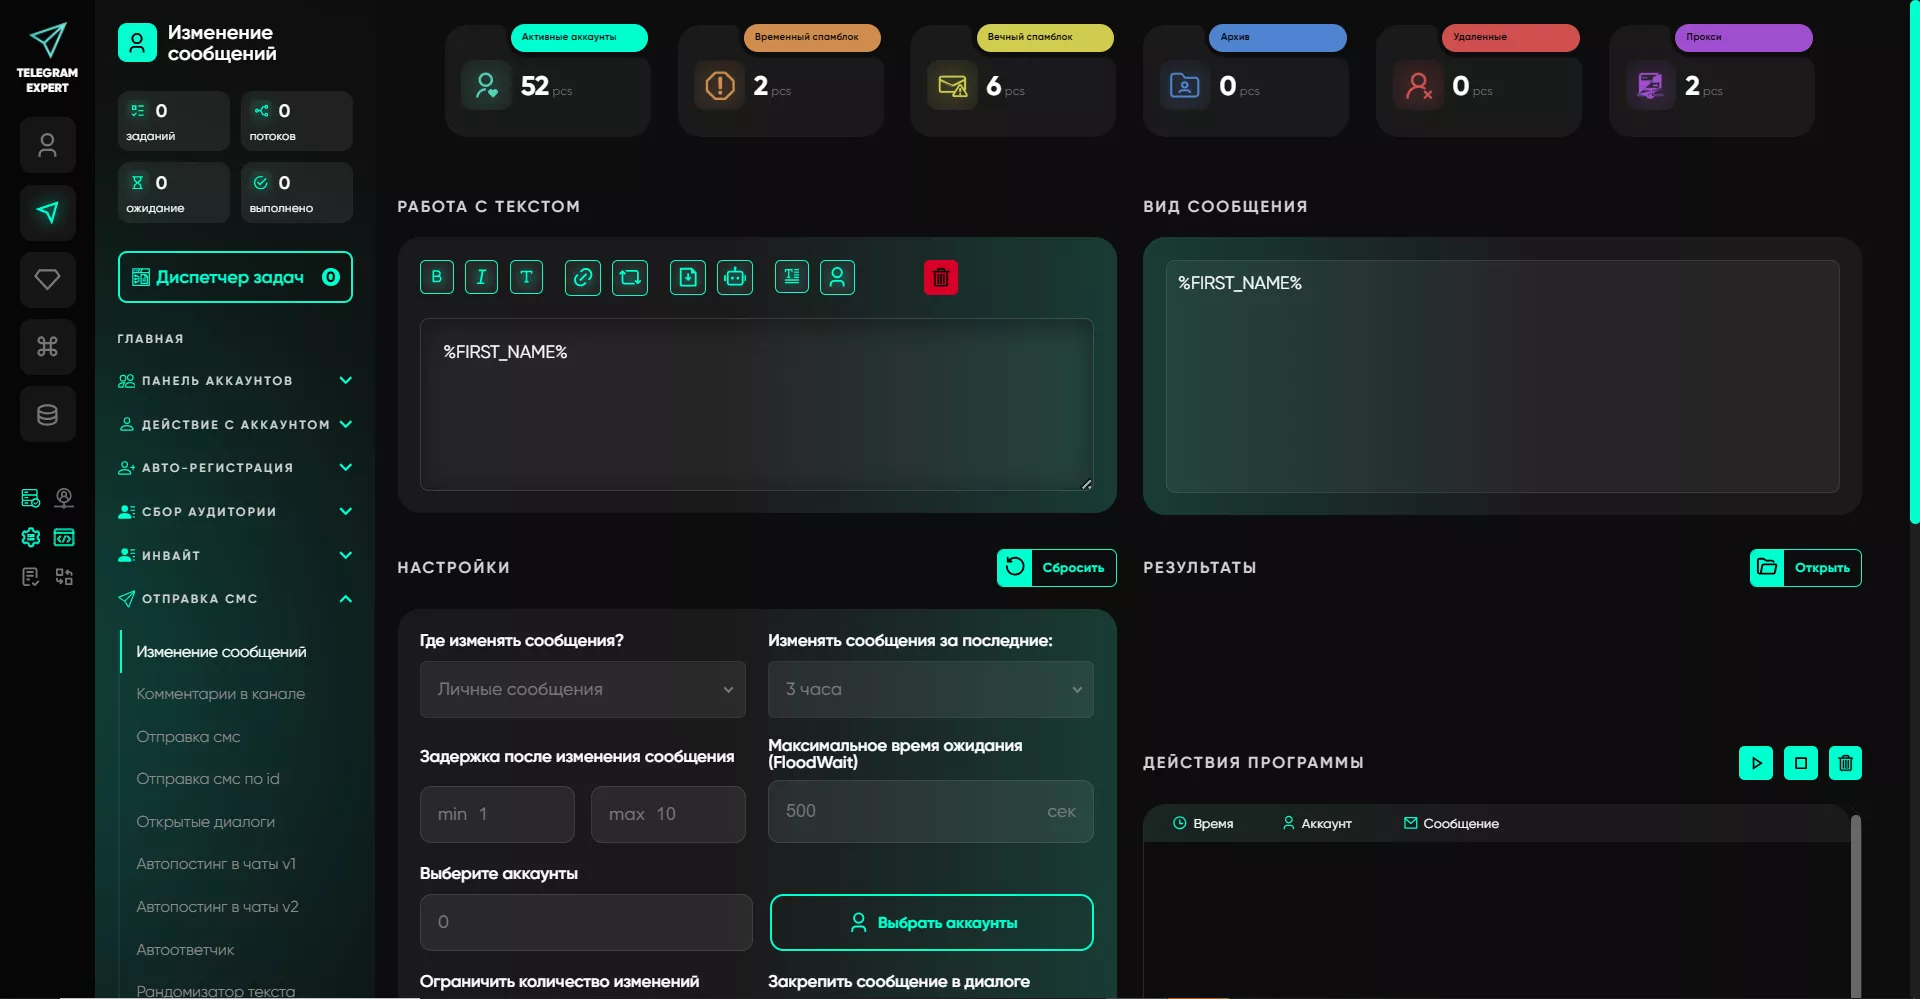1920x999 pixels.
Task: Open 'Открытые диалоги' menu item
Action: pyautogui.click(x=205, y=822)
